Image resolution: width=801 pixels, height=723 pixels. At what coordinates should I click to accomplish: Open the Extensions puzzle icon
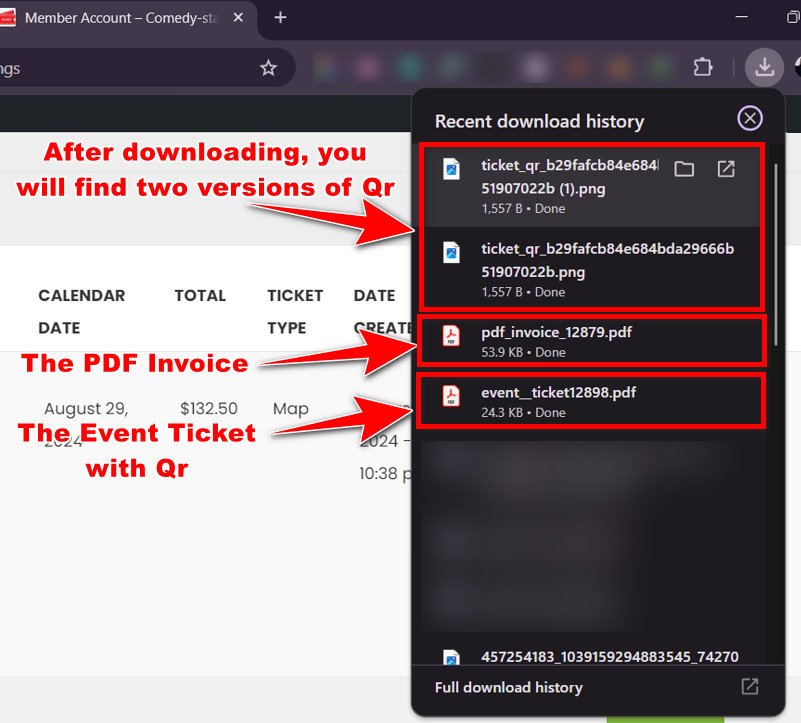(x=703, y=68)
